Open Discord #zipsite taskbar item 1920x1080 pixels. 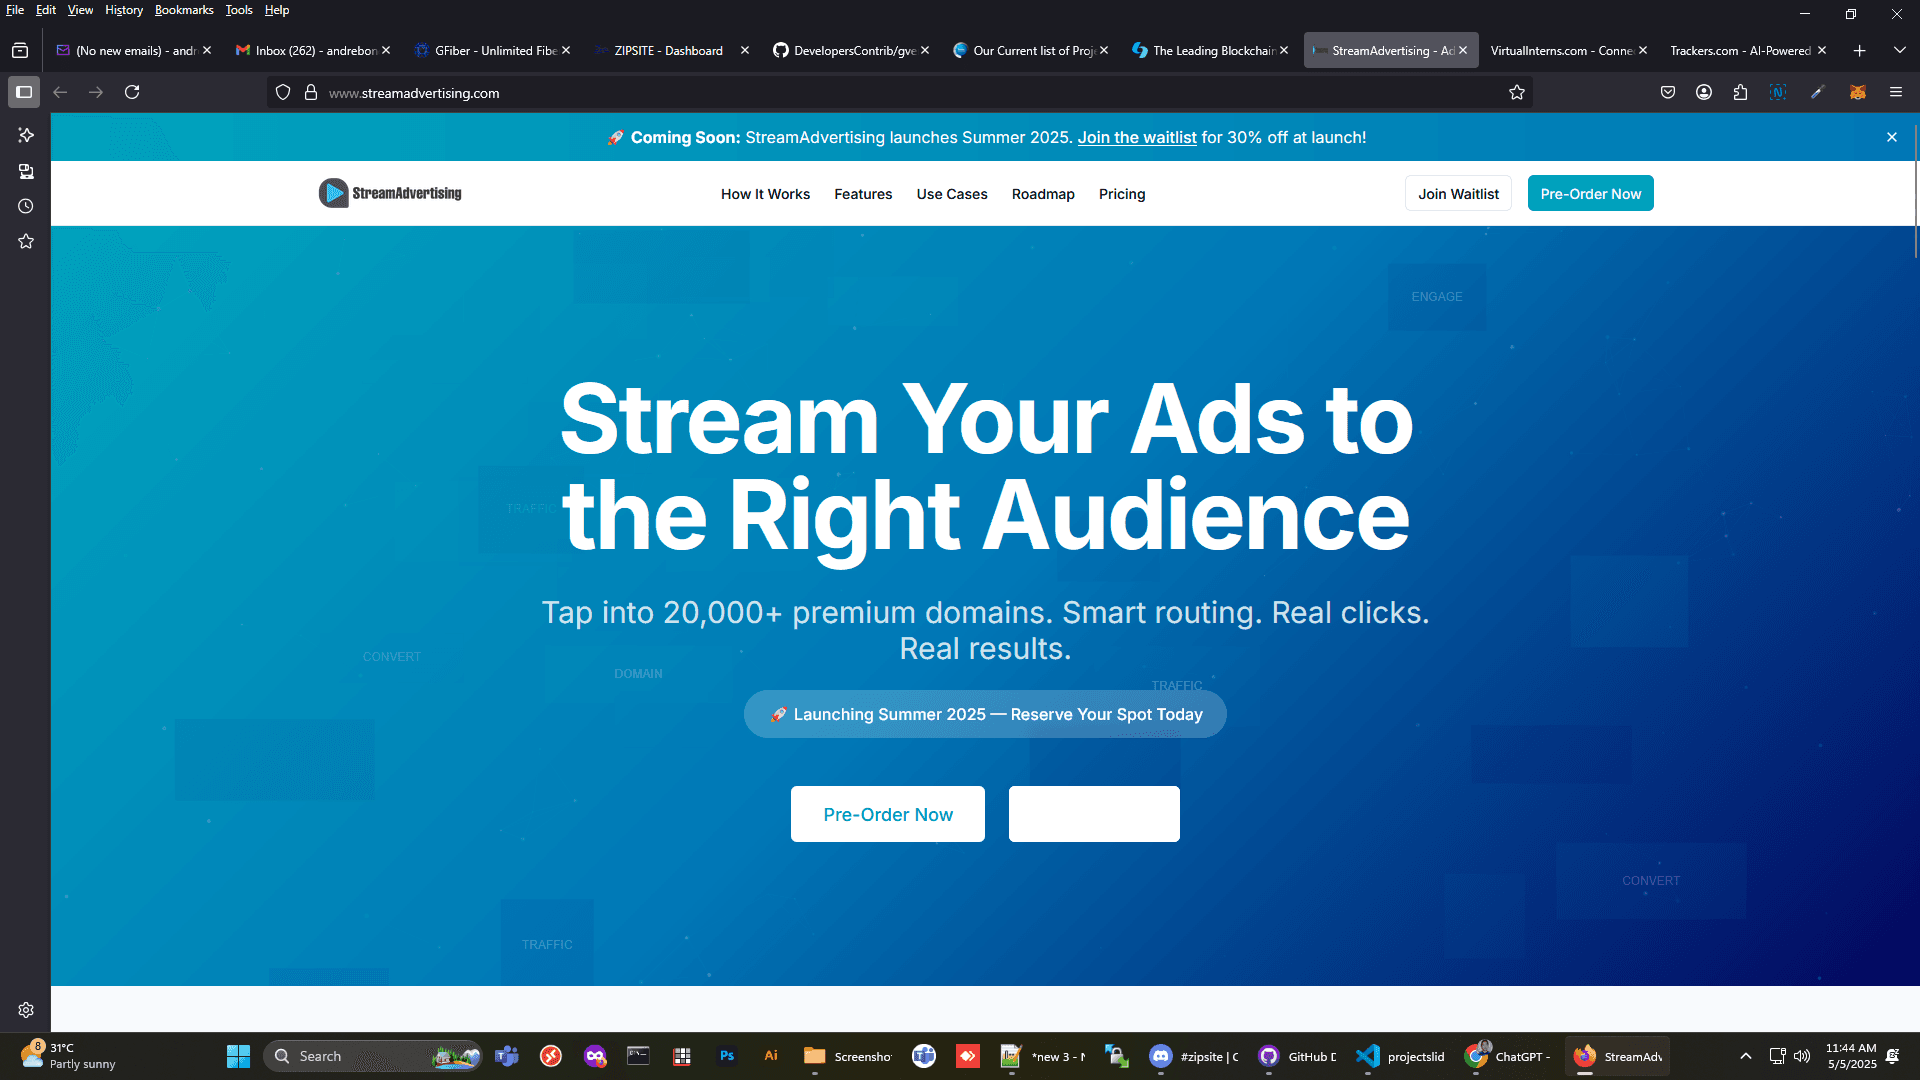point(1194,1056)
